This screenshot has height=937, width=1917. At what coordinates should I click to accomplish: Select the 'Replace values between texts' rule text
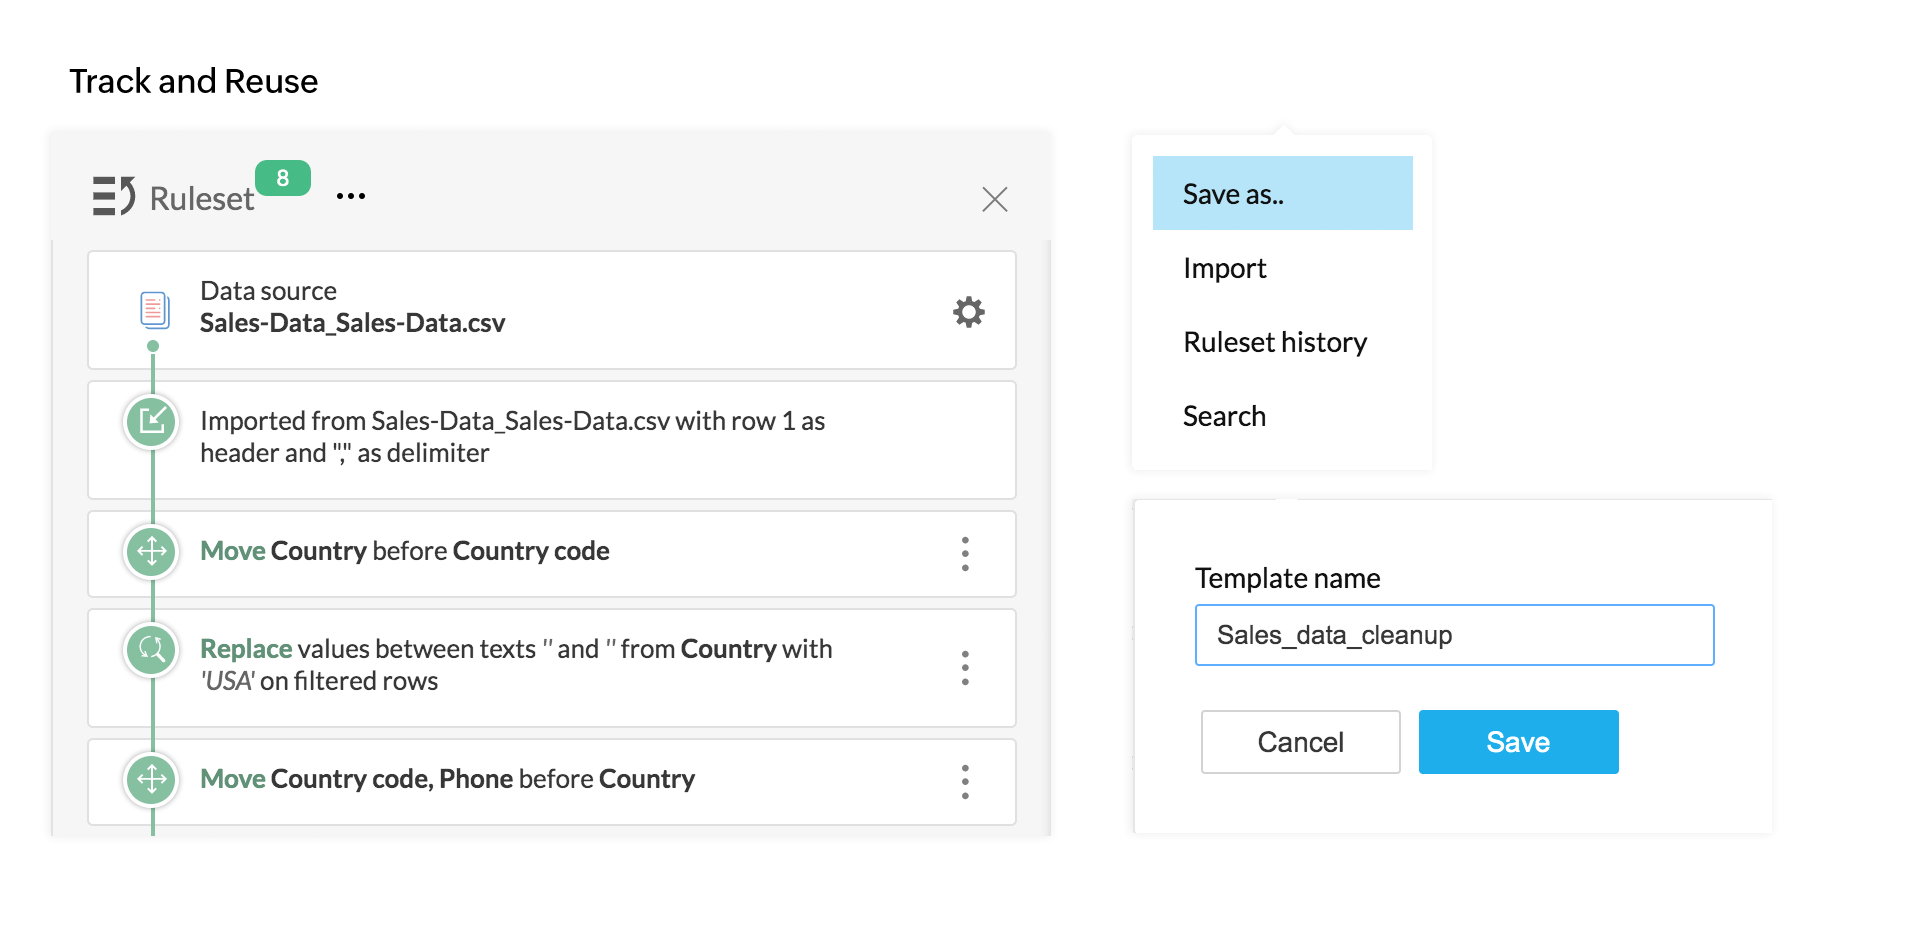click(x=516, y=665)
